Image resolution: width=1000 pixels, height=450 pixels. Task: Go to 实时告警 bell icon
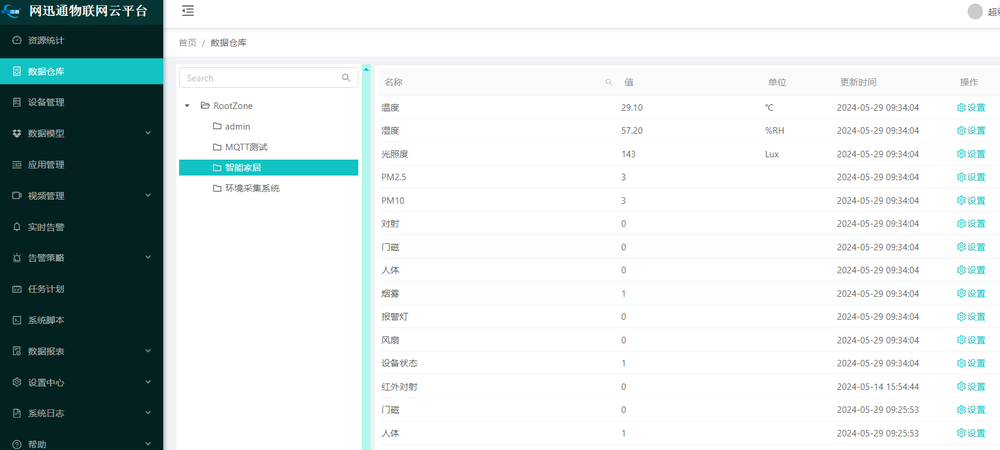[17, 227]
